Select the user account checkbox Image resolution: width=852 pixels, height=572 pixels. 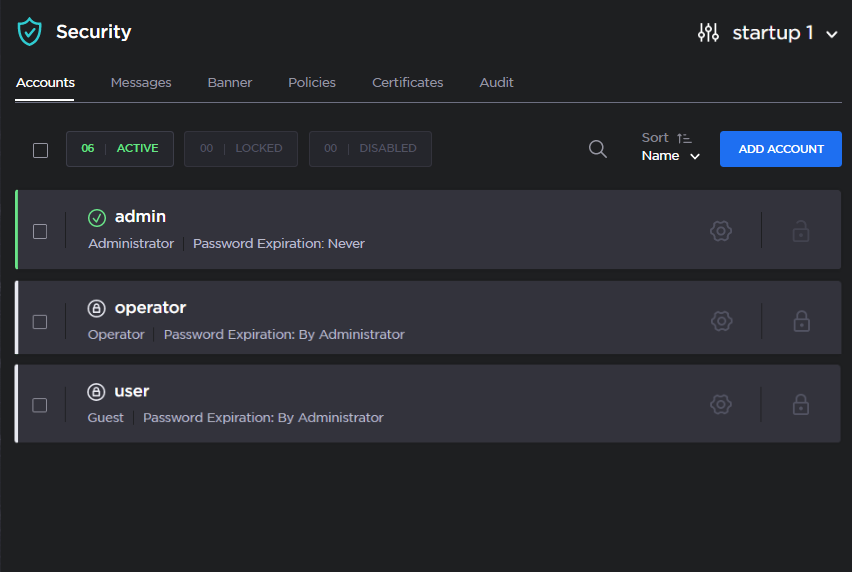pos(40,405)
